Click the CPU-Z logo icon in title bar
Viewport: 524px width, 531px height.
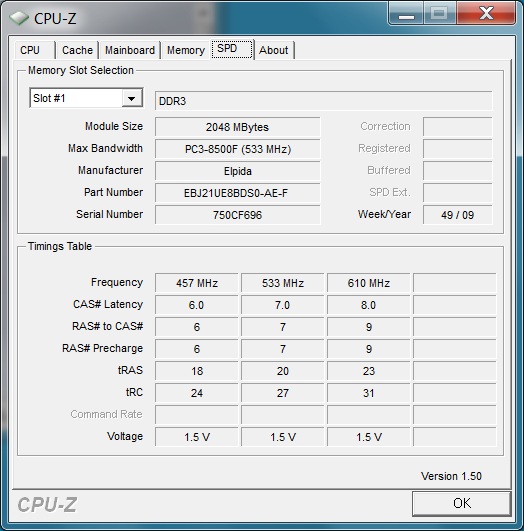pyautogui.click(x=18, y=18)
